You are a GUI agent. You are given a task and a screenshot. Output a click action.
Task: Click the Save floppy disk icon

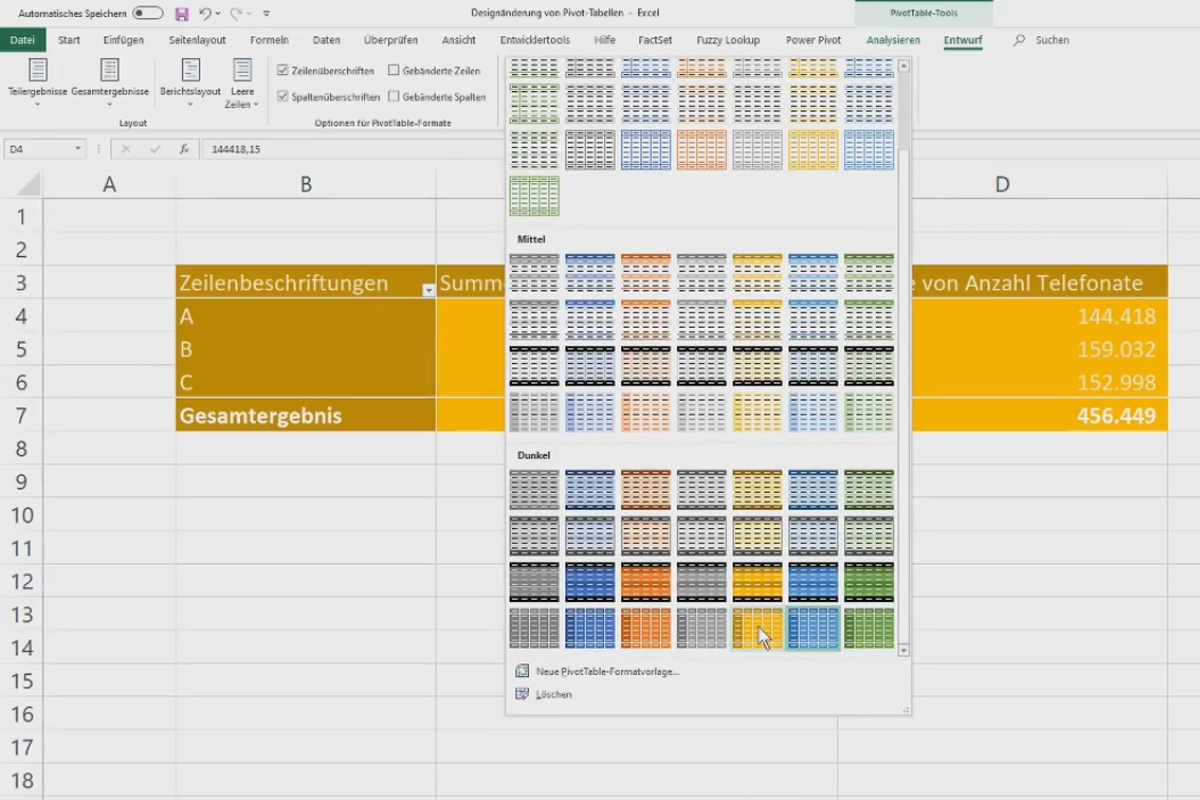coord(181,14)
